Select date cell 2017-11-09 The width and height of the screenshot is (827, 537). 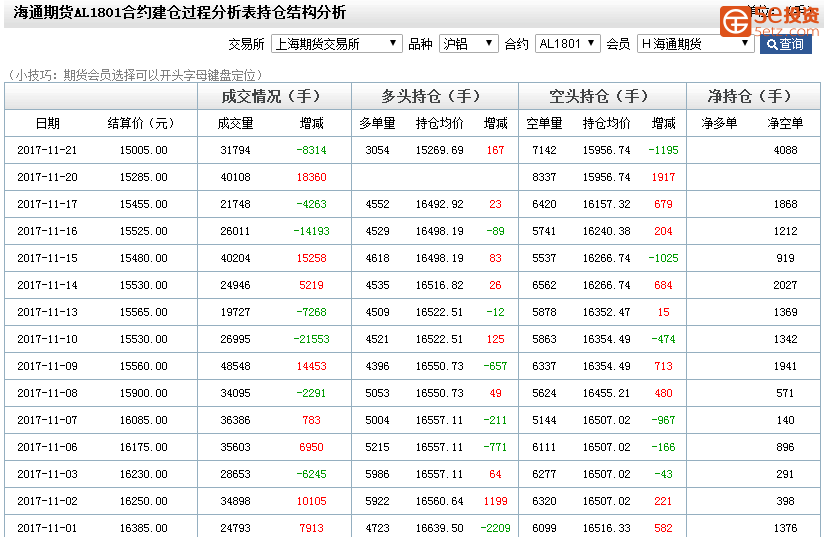click(x=47, y=366)
